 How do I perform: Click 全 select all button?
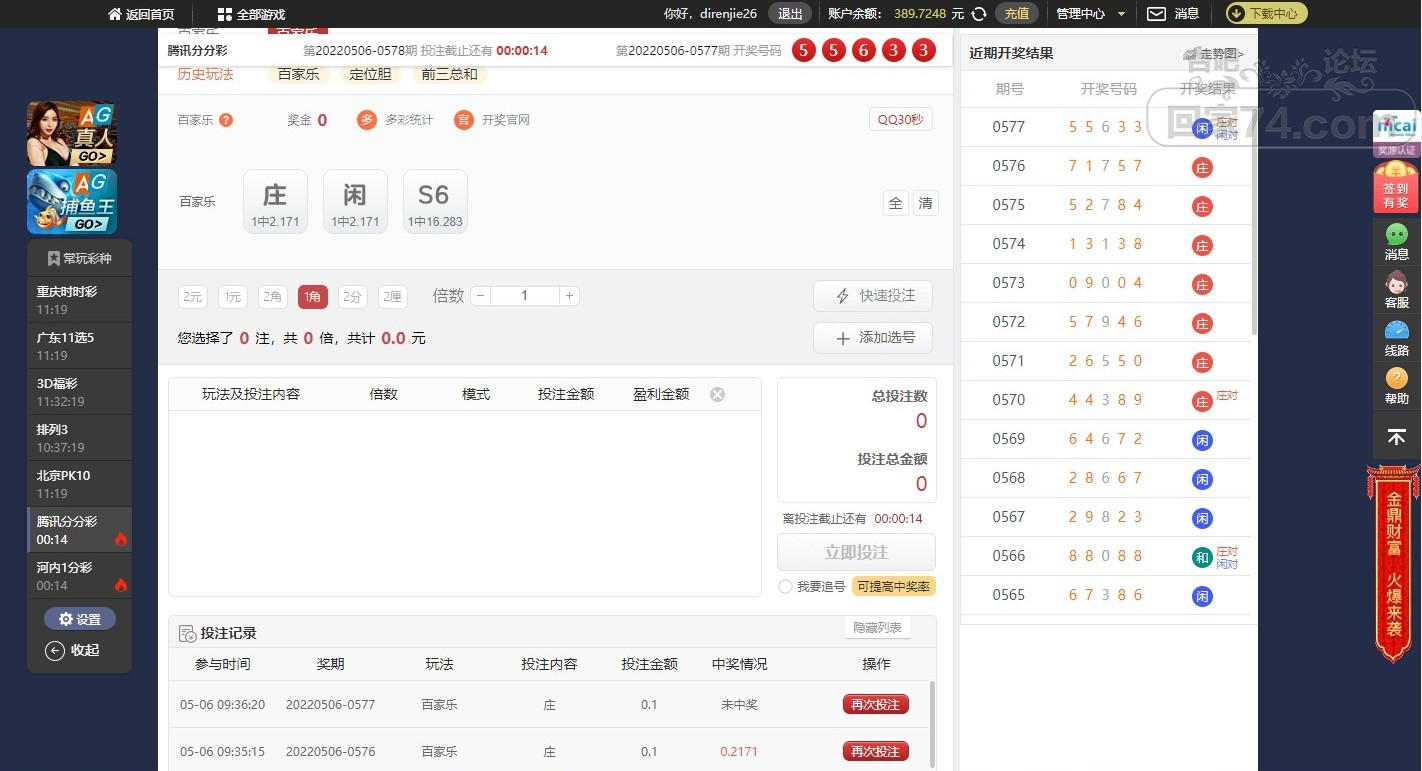(x=895, y=203)
